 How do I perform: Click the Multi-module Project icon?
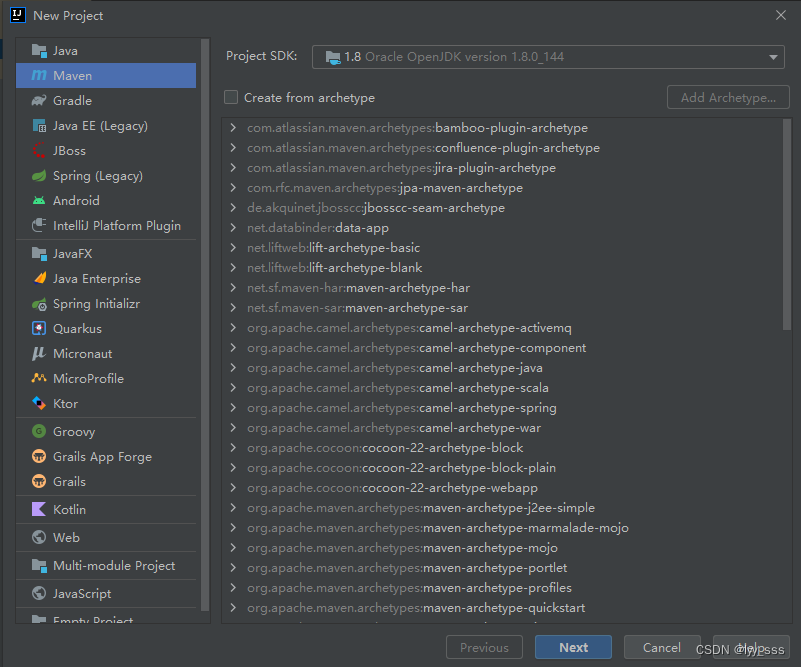click(39, 565)
